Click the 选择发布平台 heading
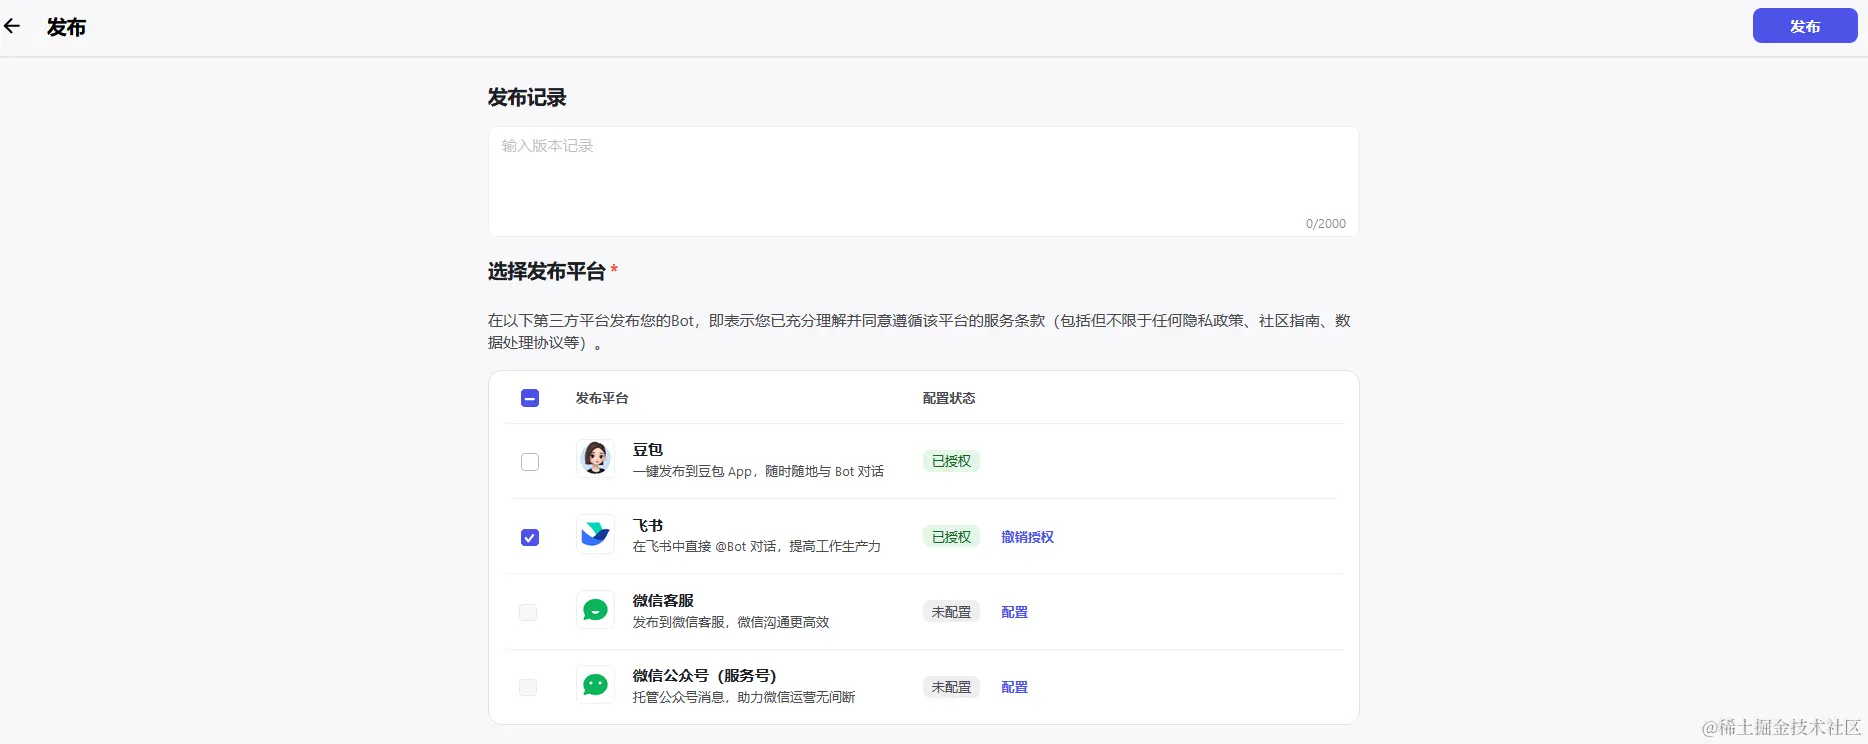Viewport: 1868px width, 744px height. point(547,271)
